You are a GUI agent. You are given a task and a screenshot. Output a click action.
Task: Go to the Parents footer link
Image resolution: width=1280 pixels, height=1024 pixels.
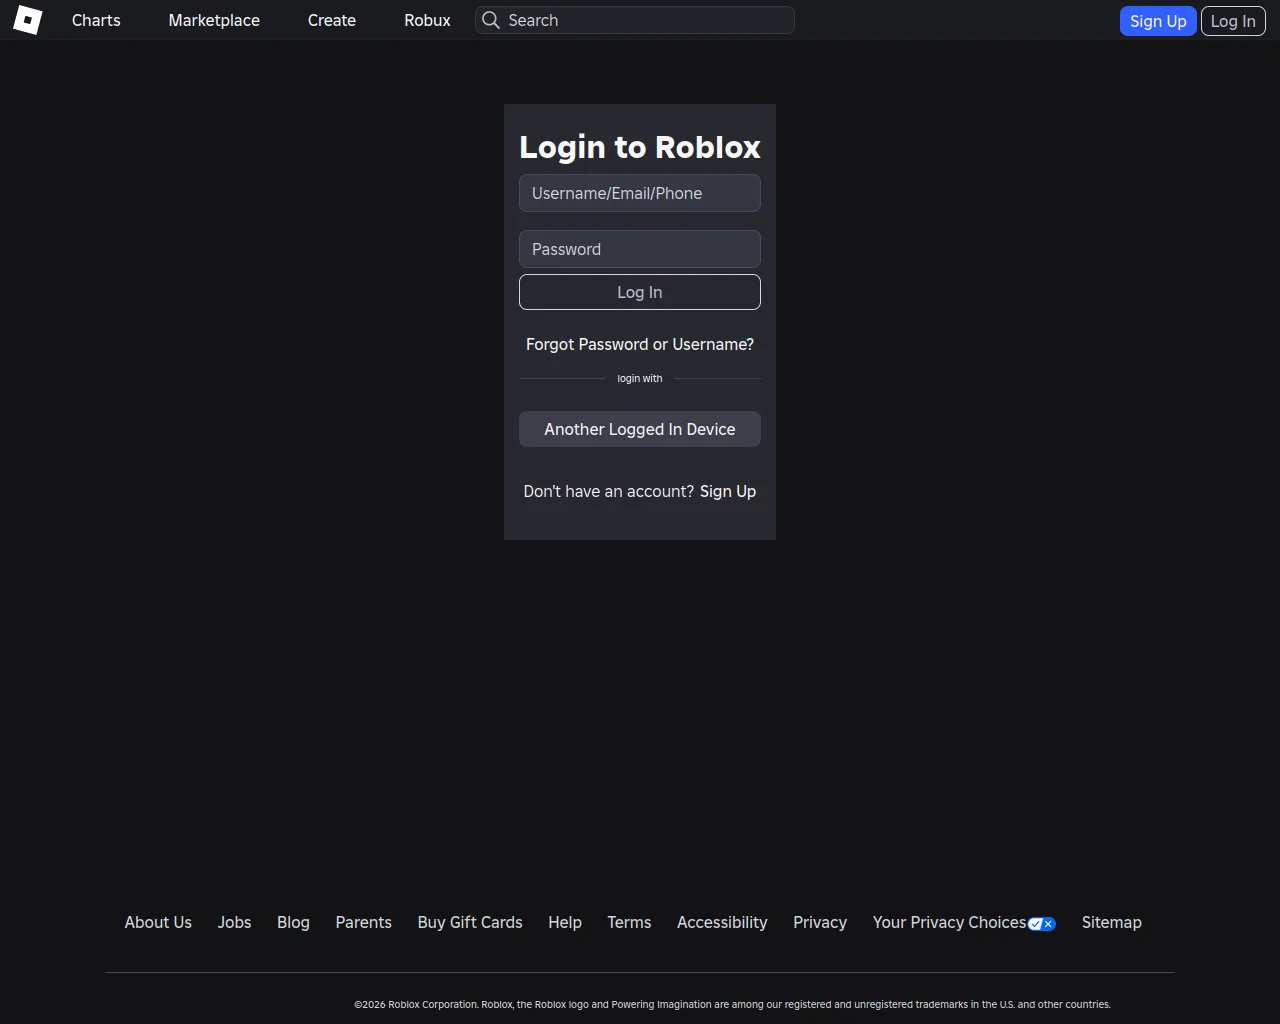pyautogui.click(x=363, y=922)
